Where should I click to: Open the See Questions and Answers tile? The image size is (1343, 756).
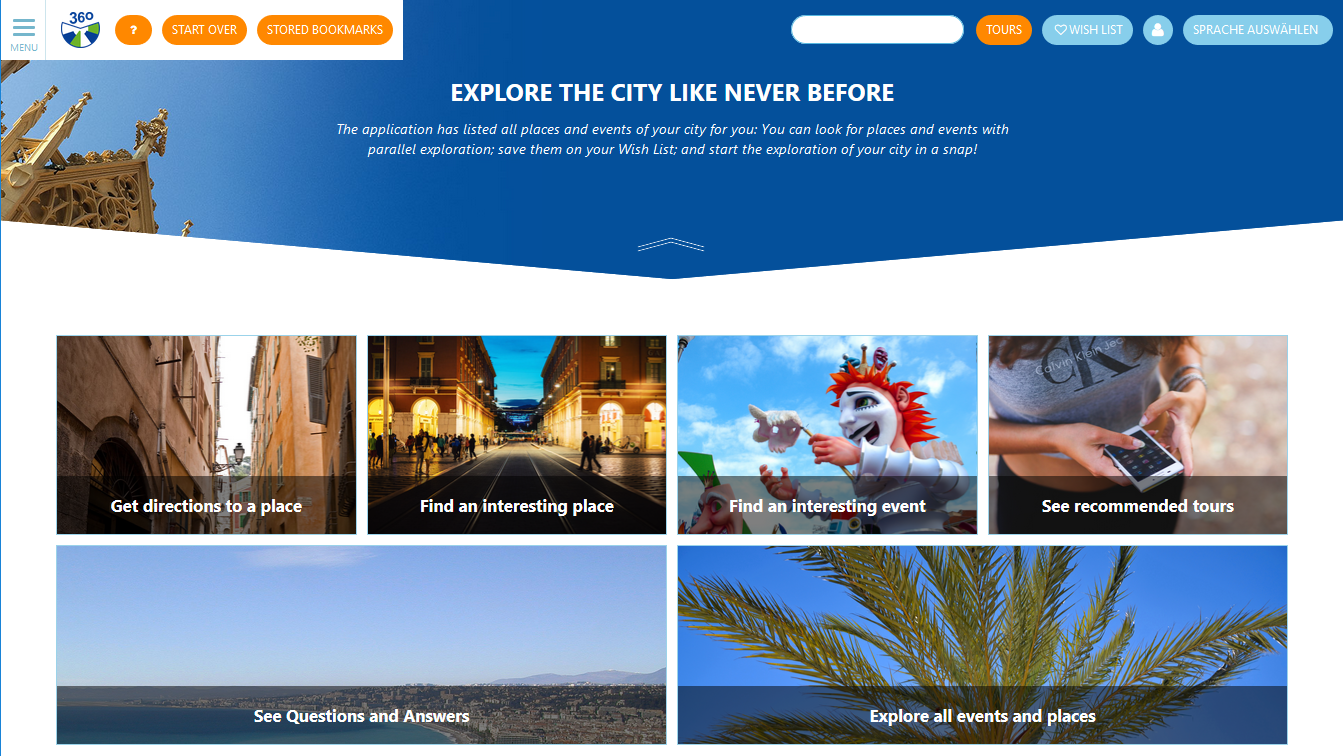tap(361, 645)
